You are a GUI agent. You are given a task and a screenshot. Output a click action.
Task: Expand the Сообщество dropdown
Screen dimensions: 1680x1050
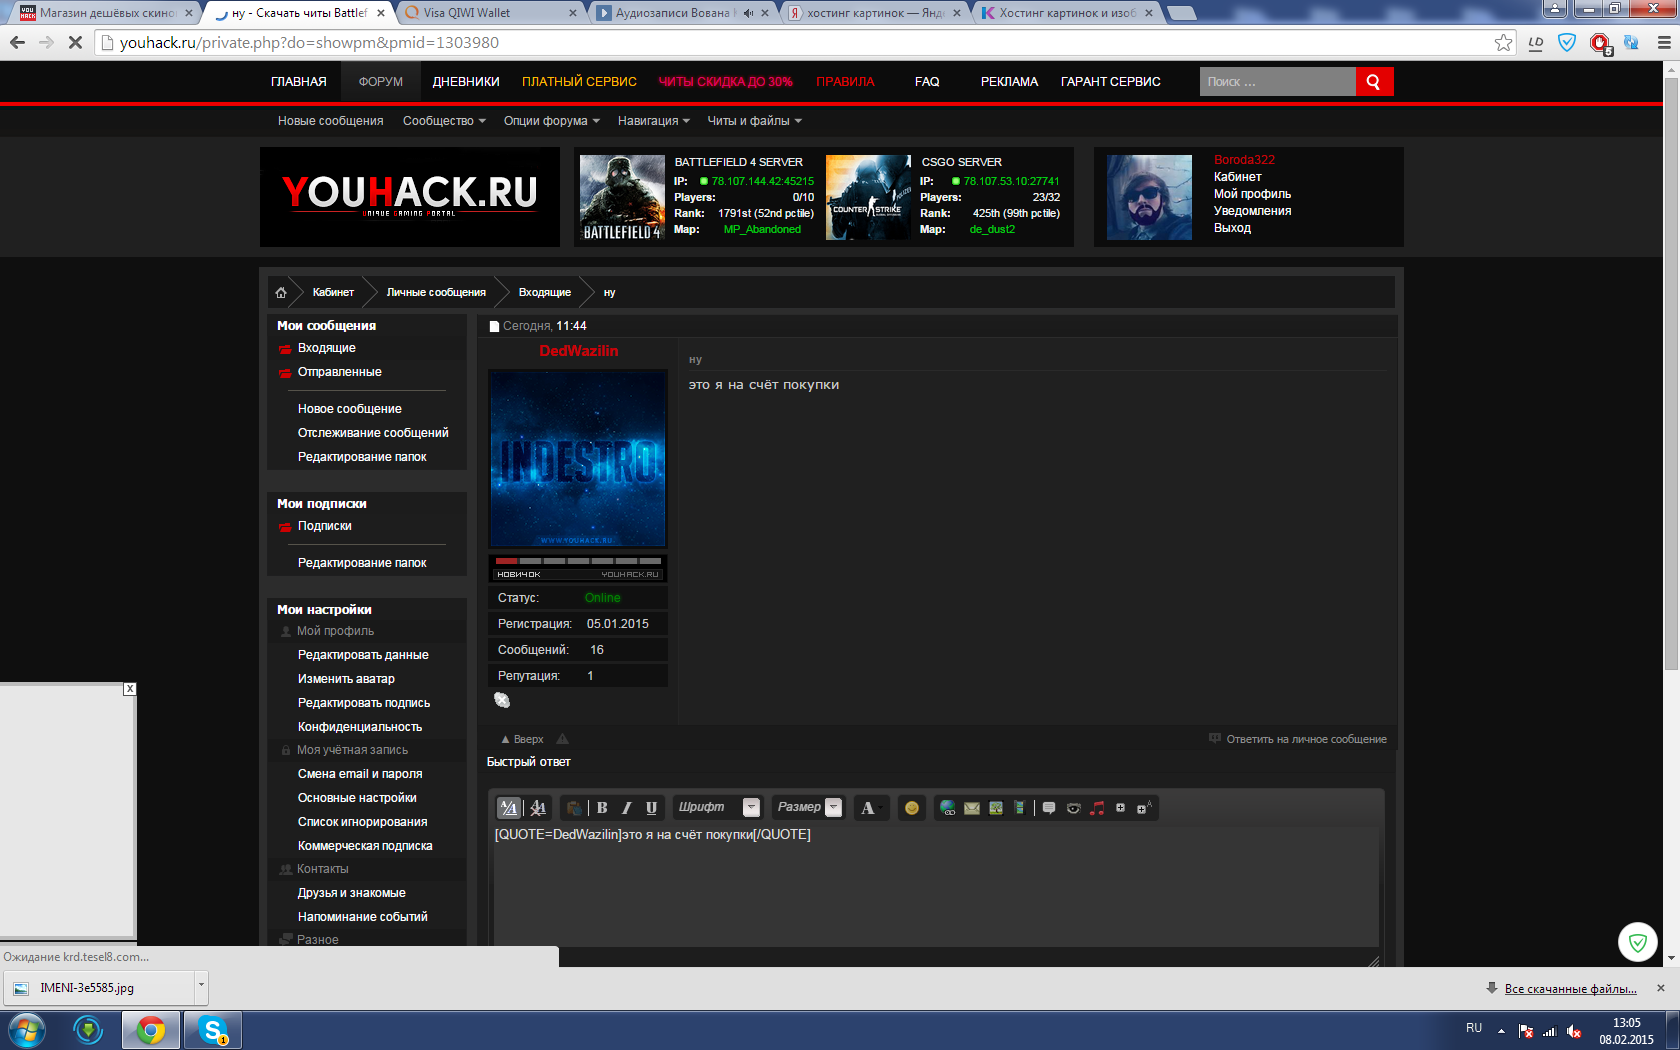pyautogui.click(x=444, y=121)
